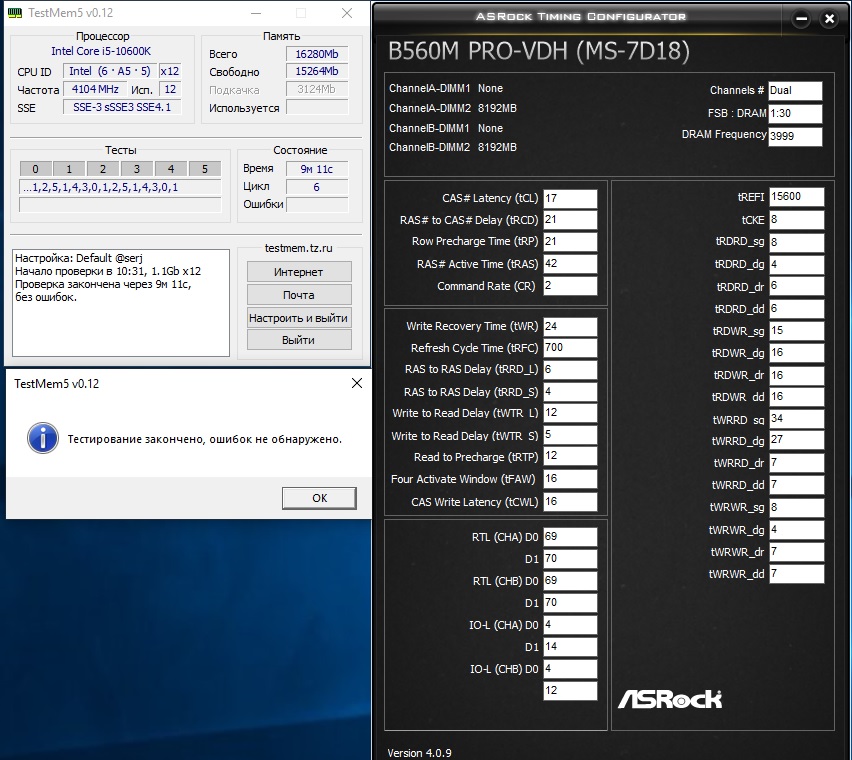Click the tRRD_S value field
This screenshot has height=760, width=852.
coord(570,392)
